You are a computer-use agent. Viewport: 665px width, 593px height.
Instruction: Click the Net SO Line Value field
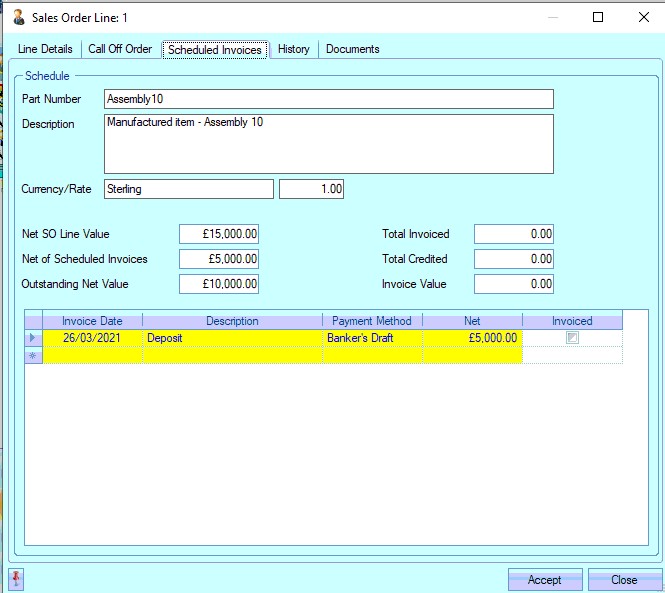219,234
